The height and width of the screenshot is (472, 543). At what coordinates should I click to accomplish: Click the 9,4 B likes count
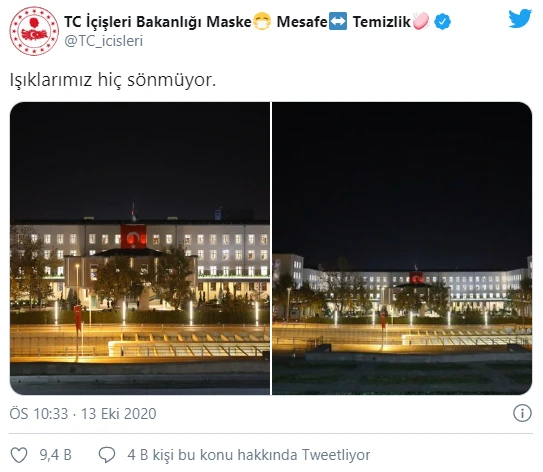point(55,455)
